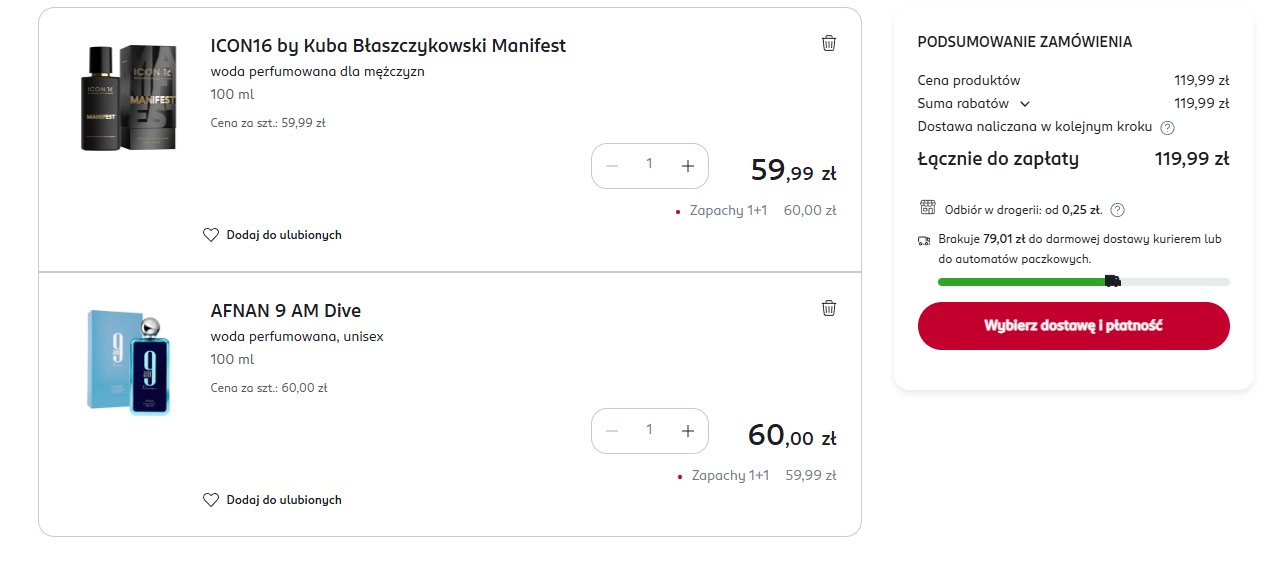Decrease AFNAN 9 AM Dive quantity

[613, 431]
